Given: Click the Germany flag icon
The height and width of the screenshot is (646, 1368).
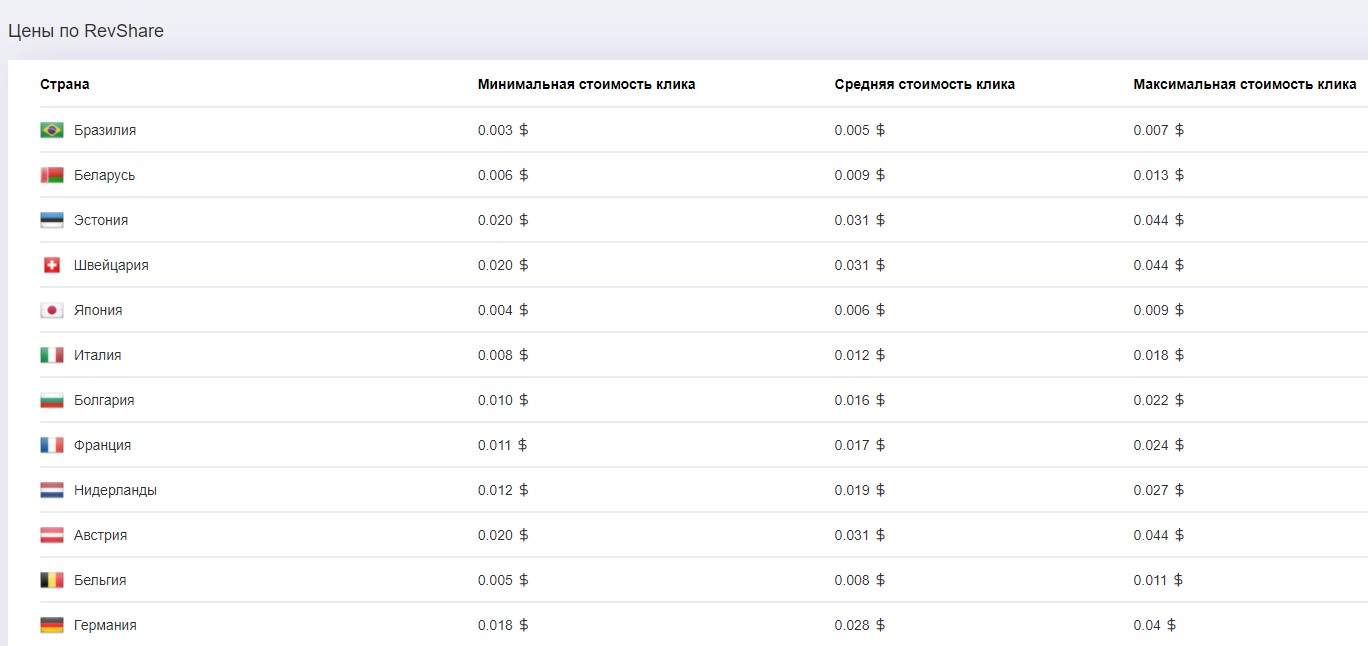Looking at the screenshot, I should pos(52,625).
